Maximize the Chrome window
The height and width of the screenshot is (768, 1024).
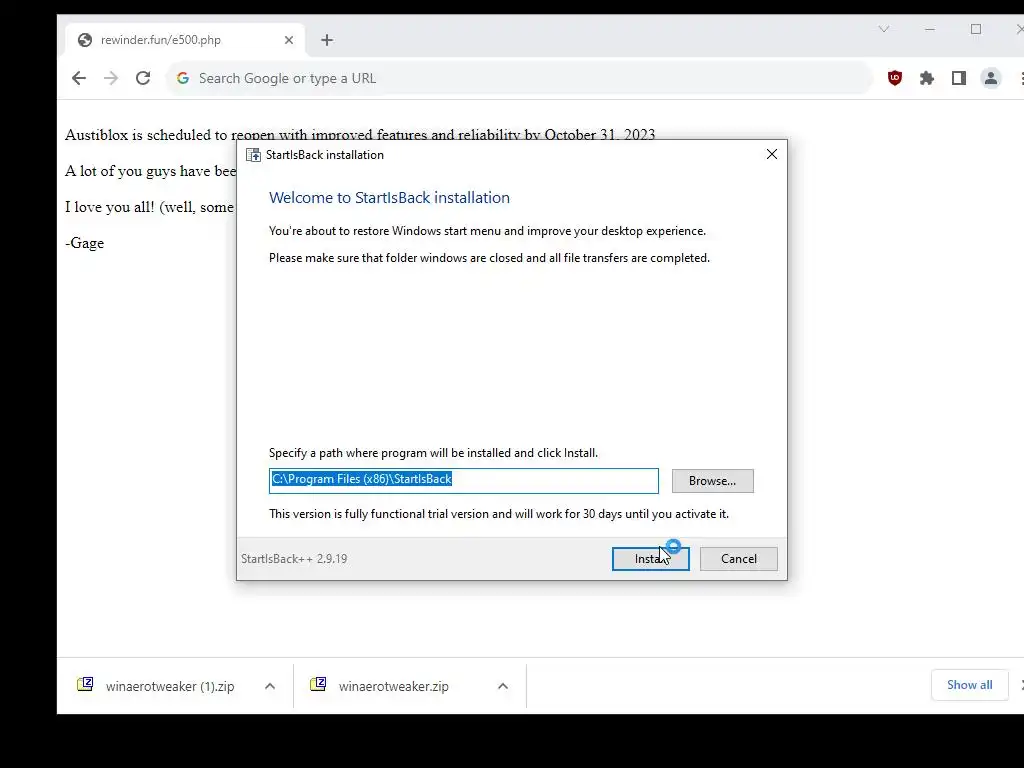click(x=976, y=29)
